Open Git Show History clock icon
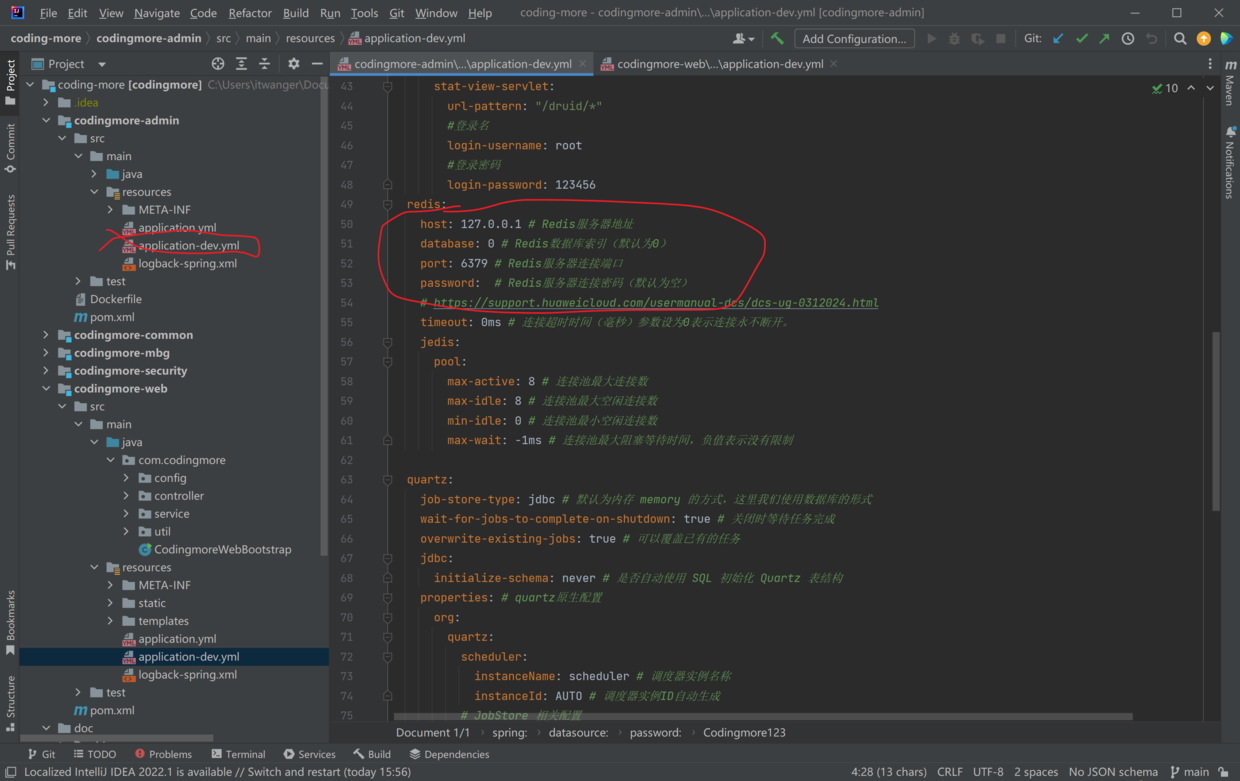Image resolution: width=1240 pixels, height=781 pixels. point(1128,39)
